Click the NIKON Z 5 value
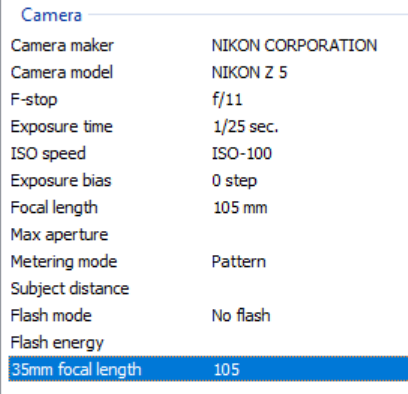The width and height of the screenshot is (408, 394). click(x=249, y=72)
